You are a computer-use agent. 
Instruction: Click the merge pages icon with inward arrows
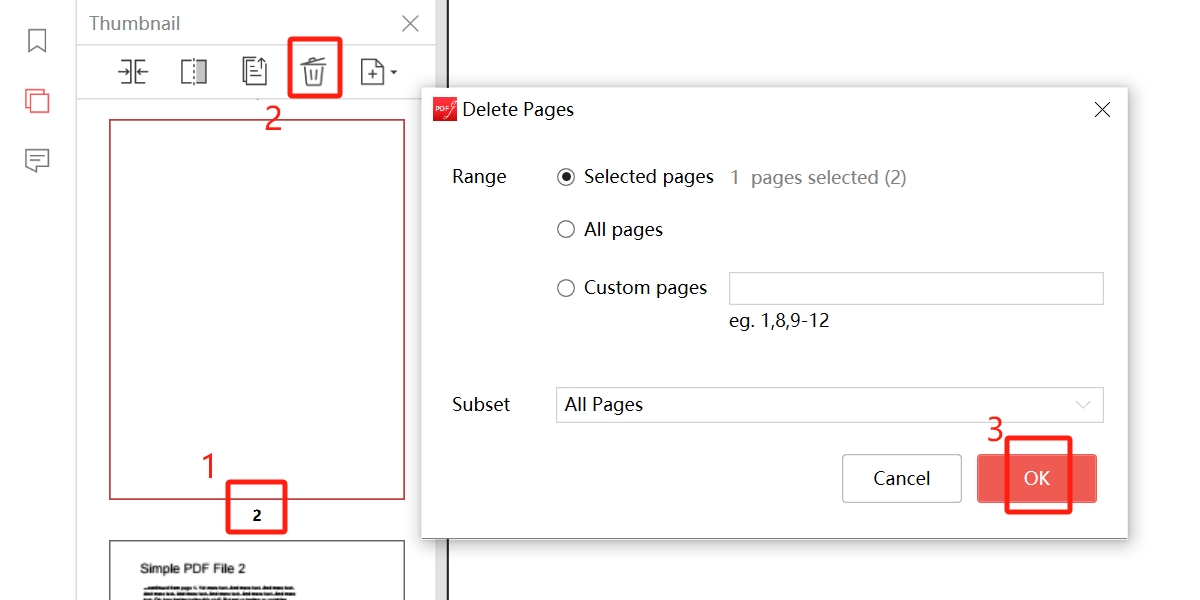coord(133,72)
